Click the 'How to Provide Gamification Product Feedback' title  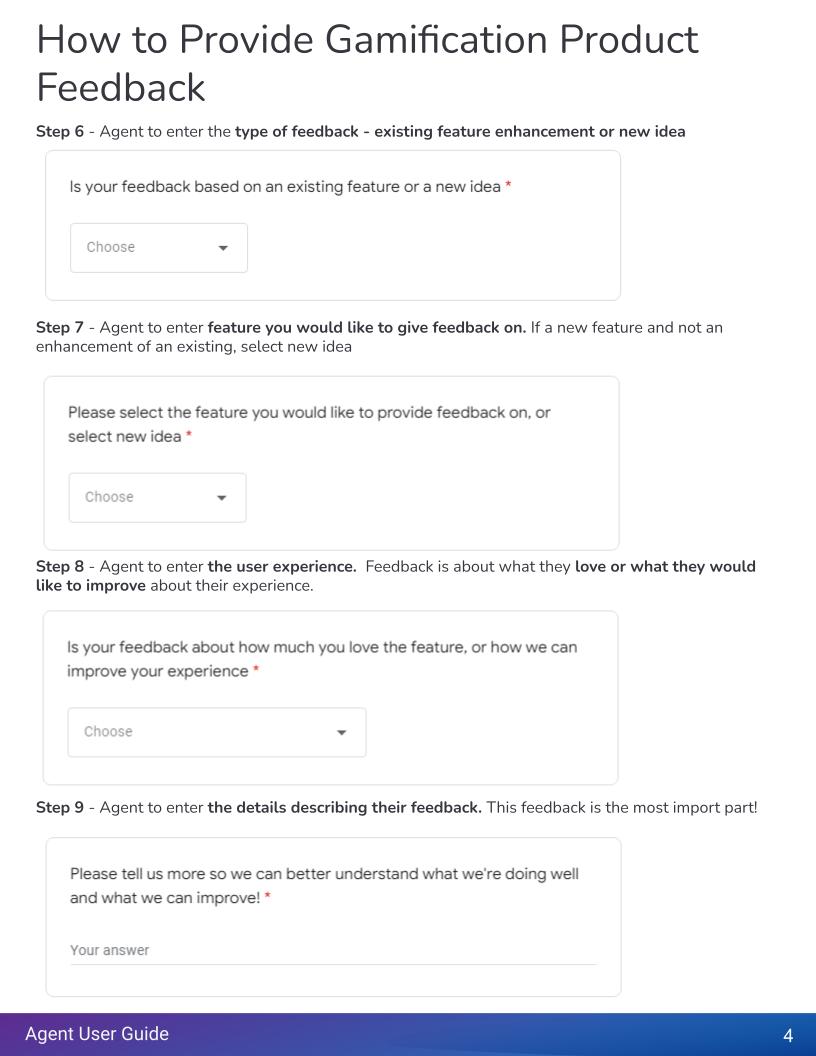(367, 62)
